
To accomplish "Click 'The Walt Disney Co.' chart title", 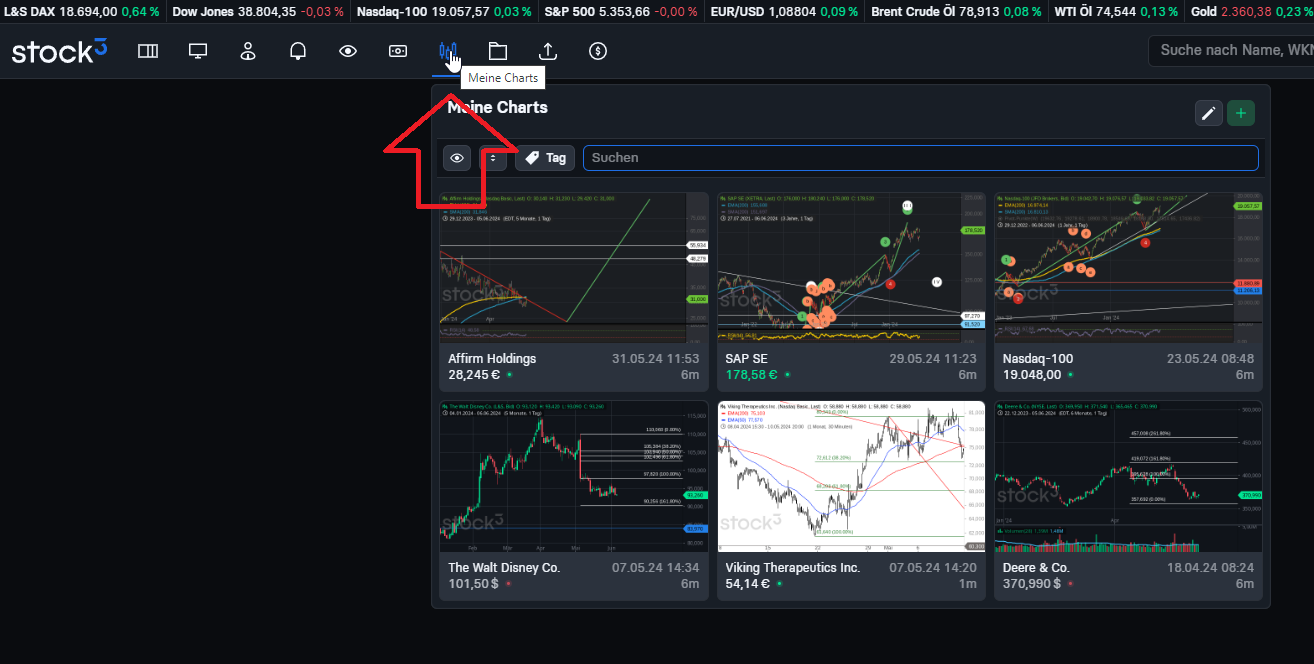I will click(504, 567).
